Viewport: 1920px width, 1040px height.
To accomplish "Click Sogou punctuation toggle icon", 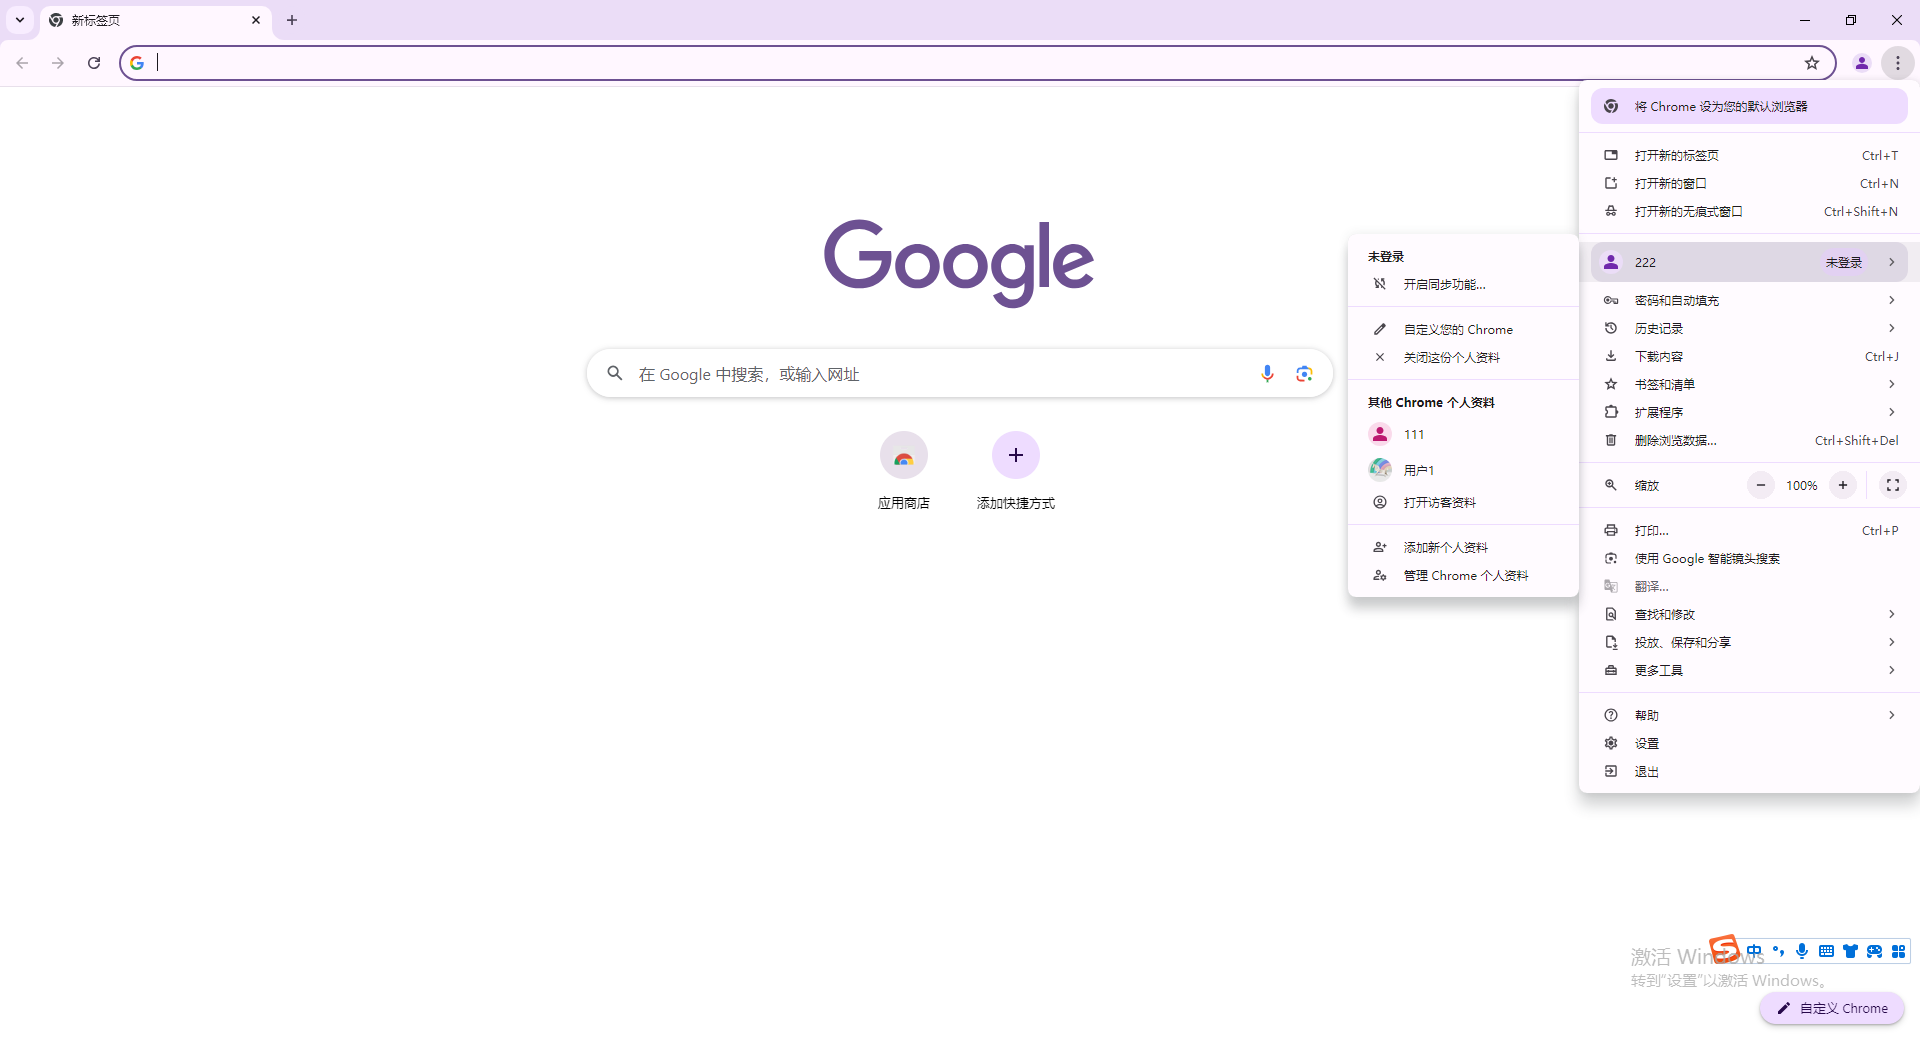I will 1778,951.
